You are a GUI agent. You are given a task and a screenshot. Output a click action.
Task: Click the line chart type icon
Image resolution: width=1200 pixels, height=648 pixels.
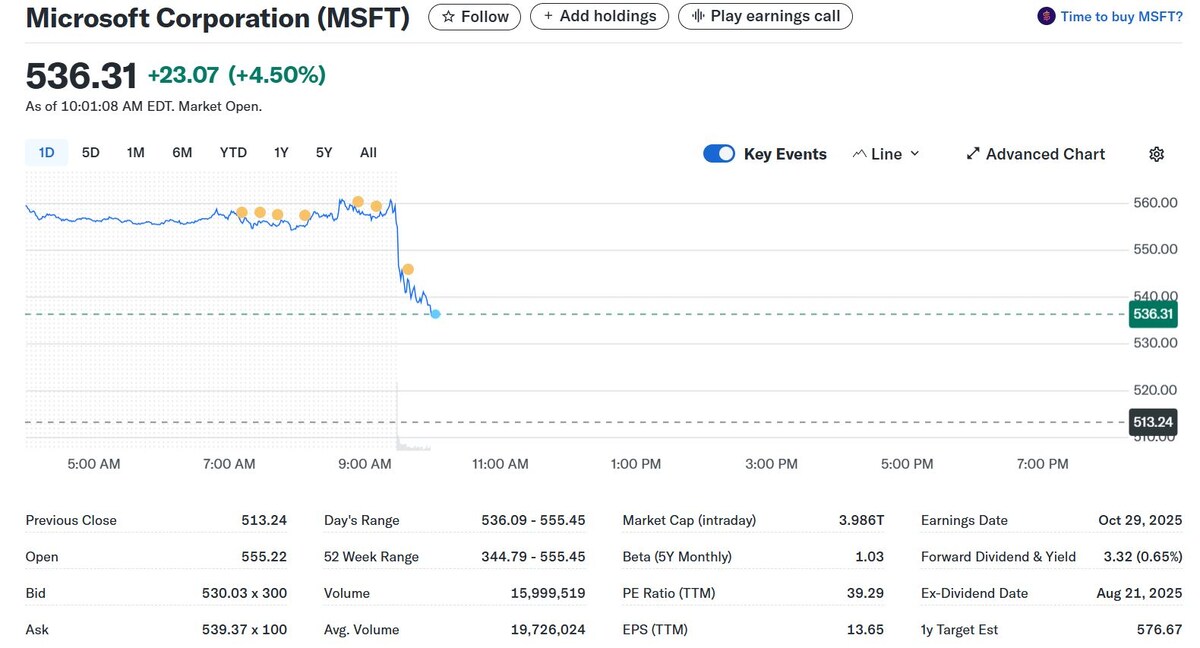point(859,153)
